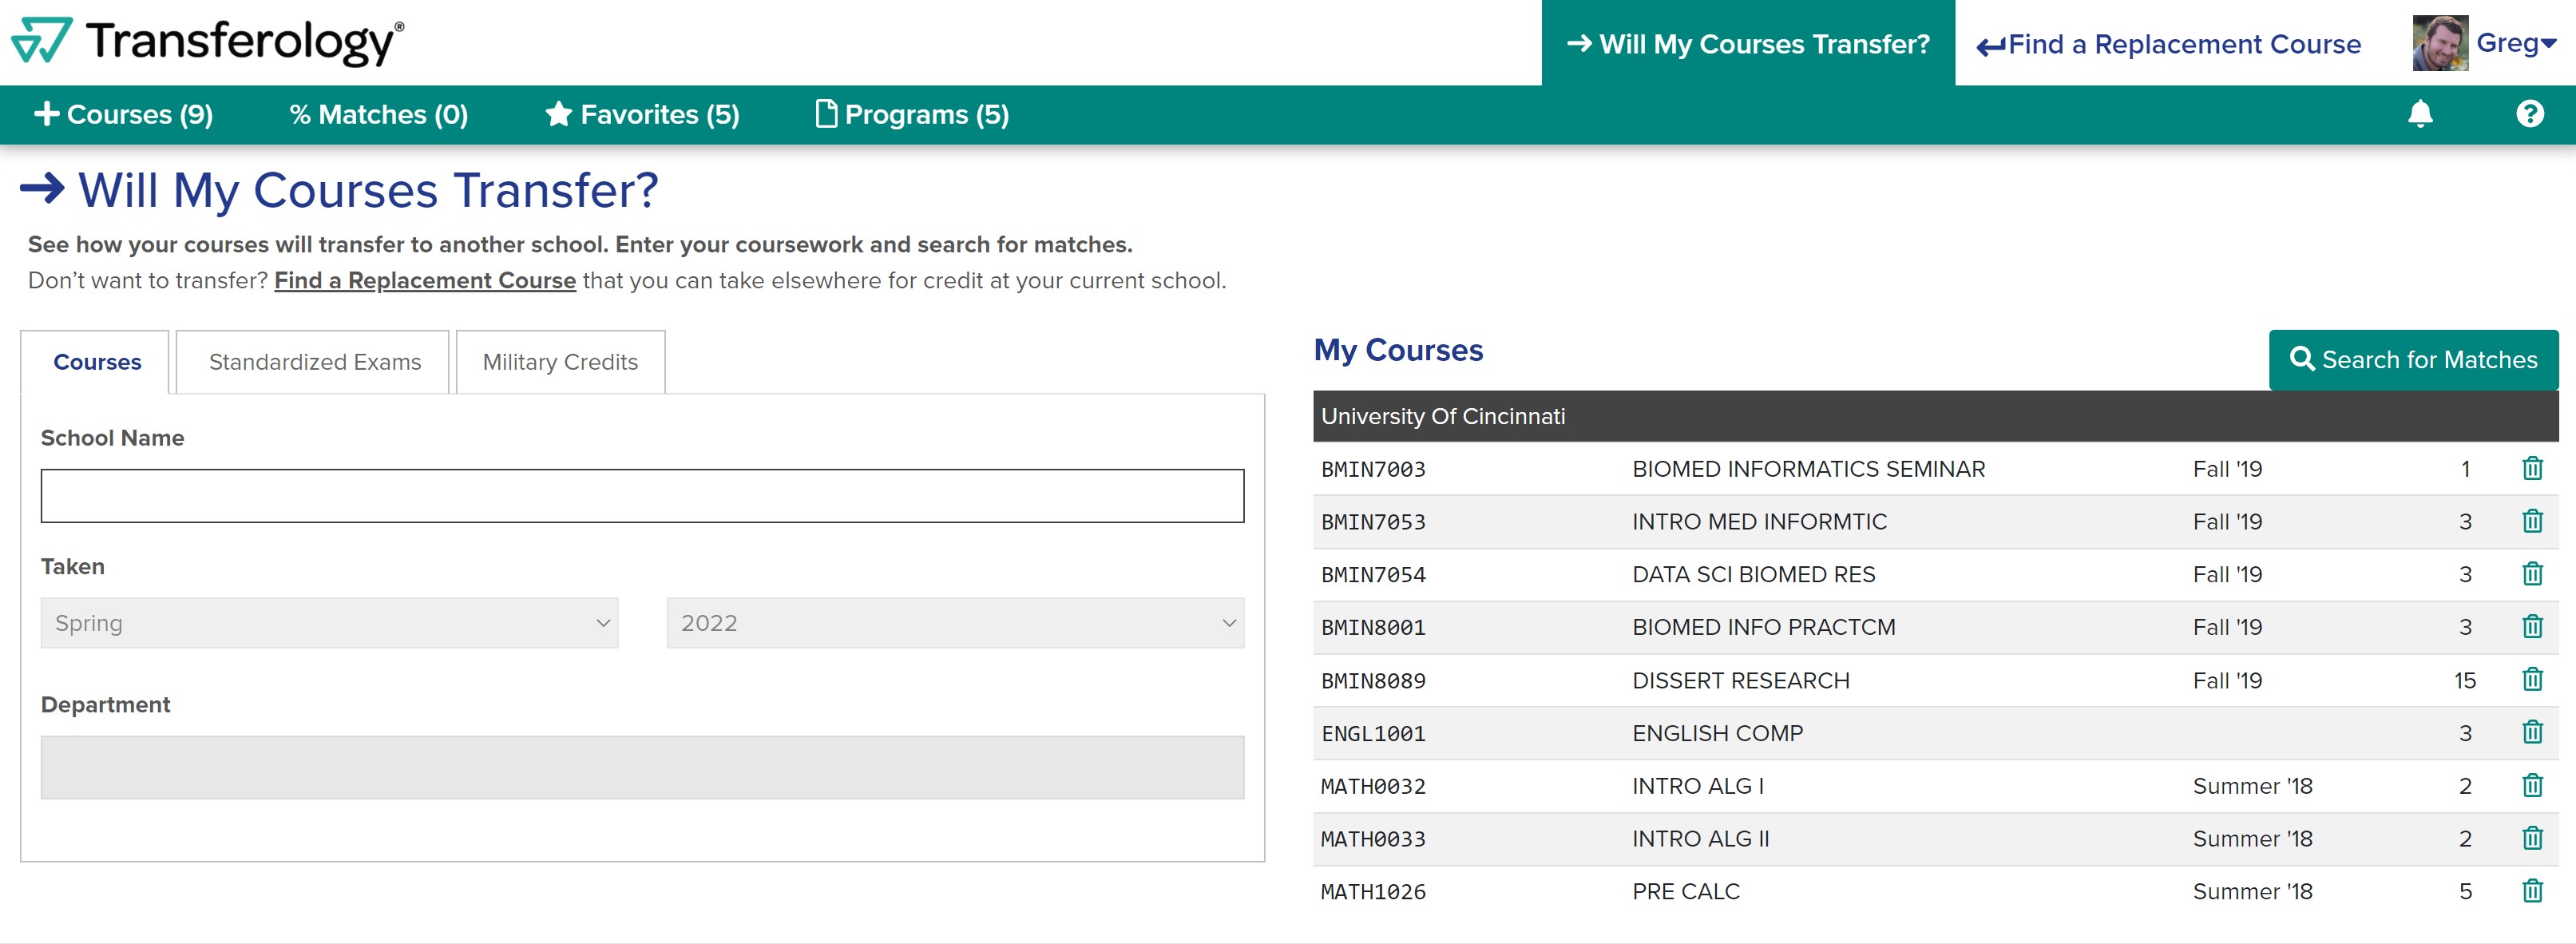Image resolution: width=2576 pixels, height=944 pixels.
Task: Select the Courses tab in the form
Action: 96,362
